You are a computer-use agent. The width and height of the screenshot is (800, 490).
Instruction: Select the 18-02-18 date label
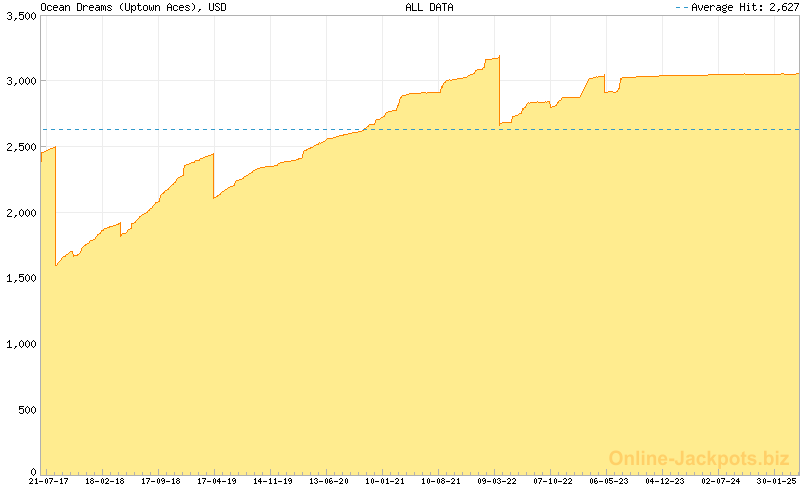click(x=104, y=481)
